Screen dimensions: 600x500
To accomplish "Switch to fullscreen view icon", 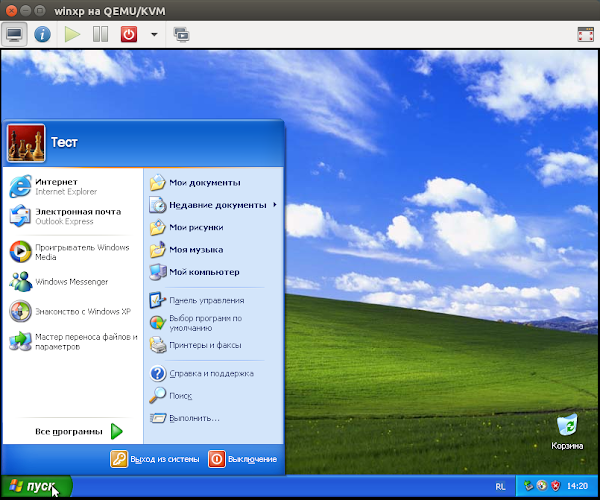I will [x=585, y=34].
